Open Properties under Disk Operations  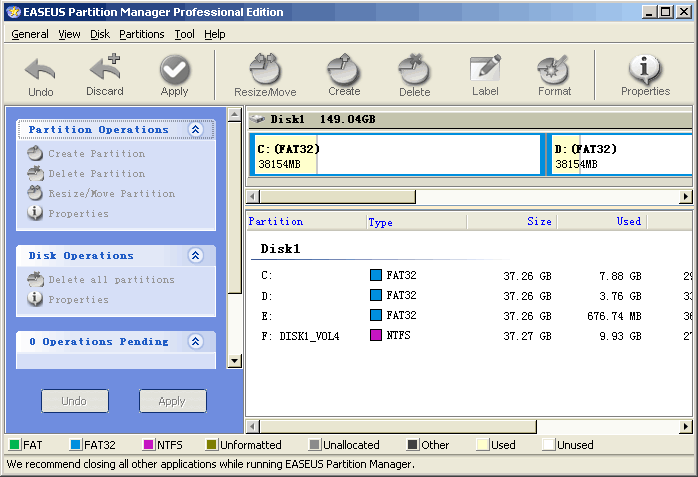click(68, 299)
